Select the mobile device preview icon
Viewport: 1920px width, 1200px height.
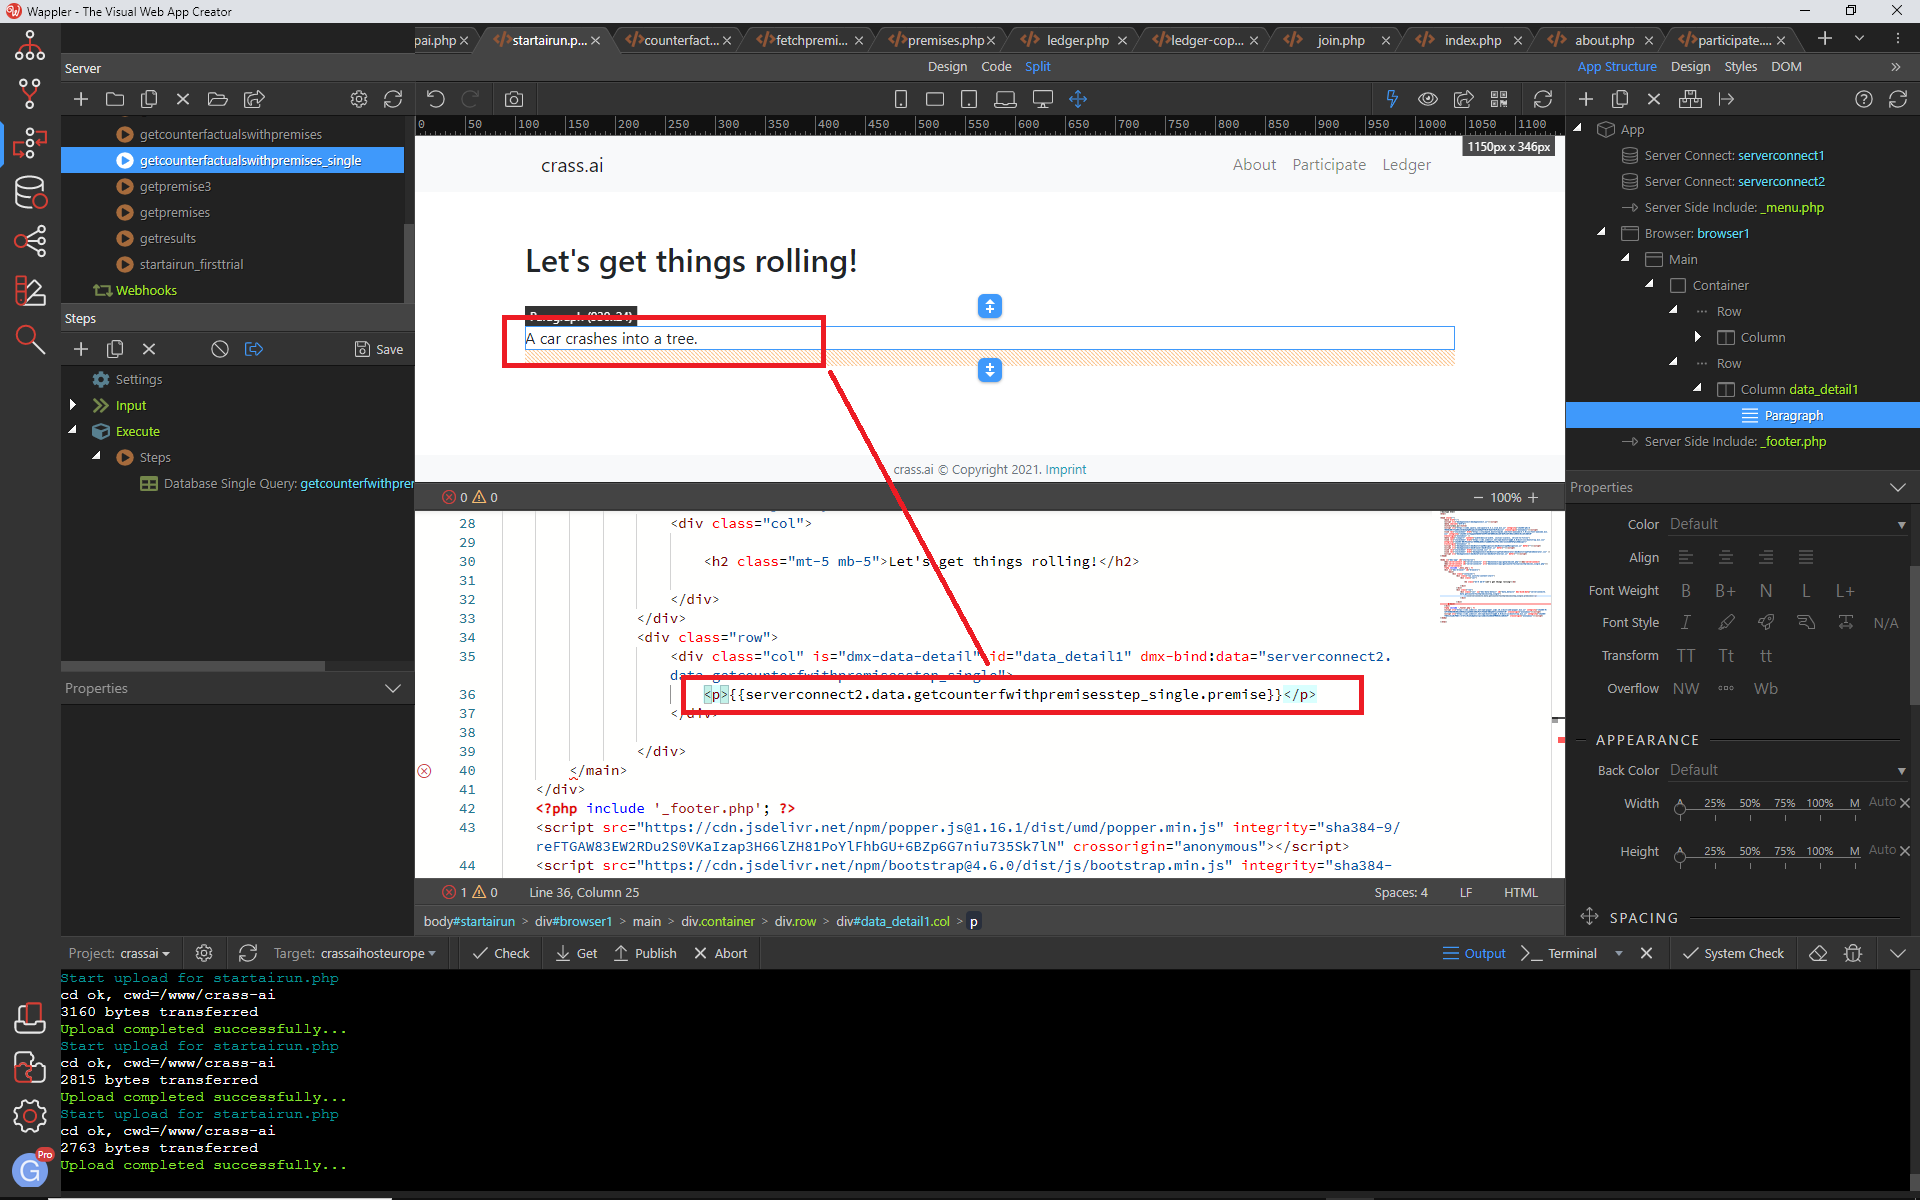coord(900,99)
